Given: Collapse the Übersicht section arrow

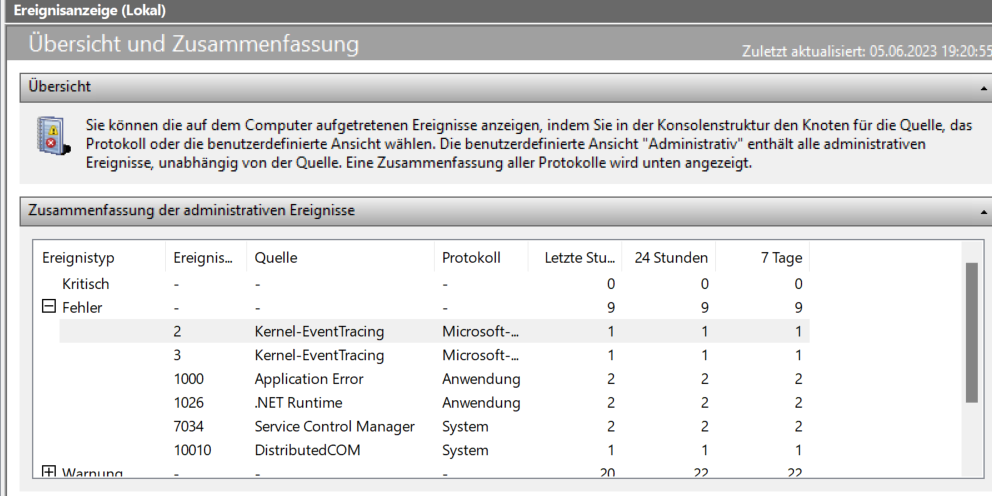Looking at the screenshot, I should 984,87.
